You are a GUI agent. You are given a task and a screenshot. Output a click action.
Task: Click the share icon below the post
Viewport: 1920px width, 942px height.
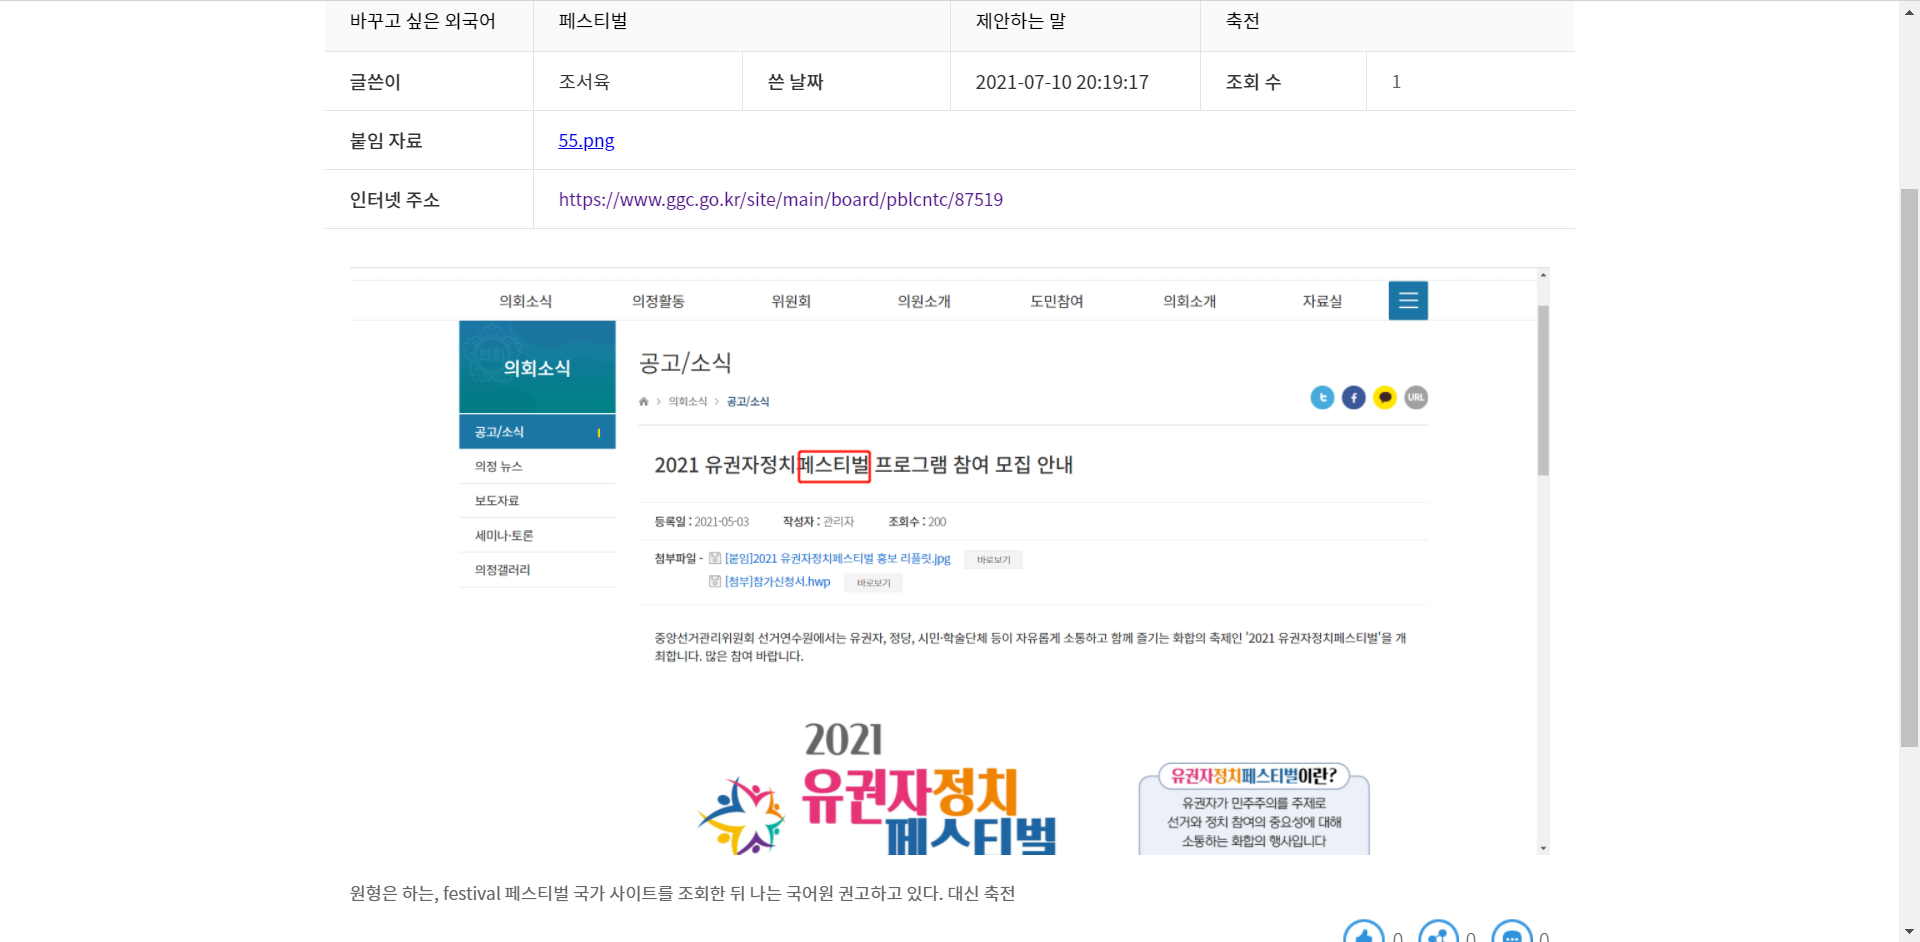click(1438, 934)
